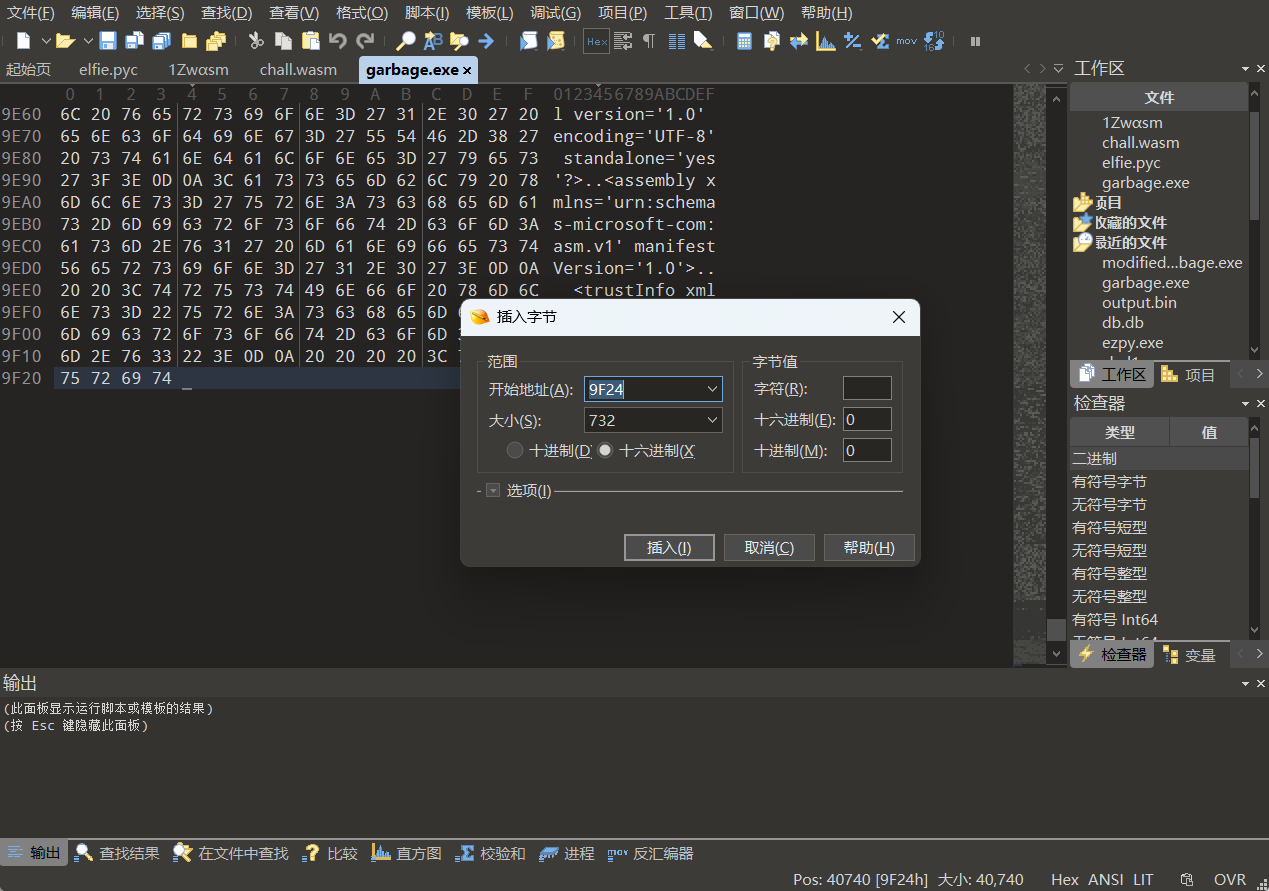Screen dimensions: 1269x891
Task: Open the 工具(T) menu
Action: coord(688,13)
